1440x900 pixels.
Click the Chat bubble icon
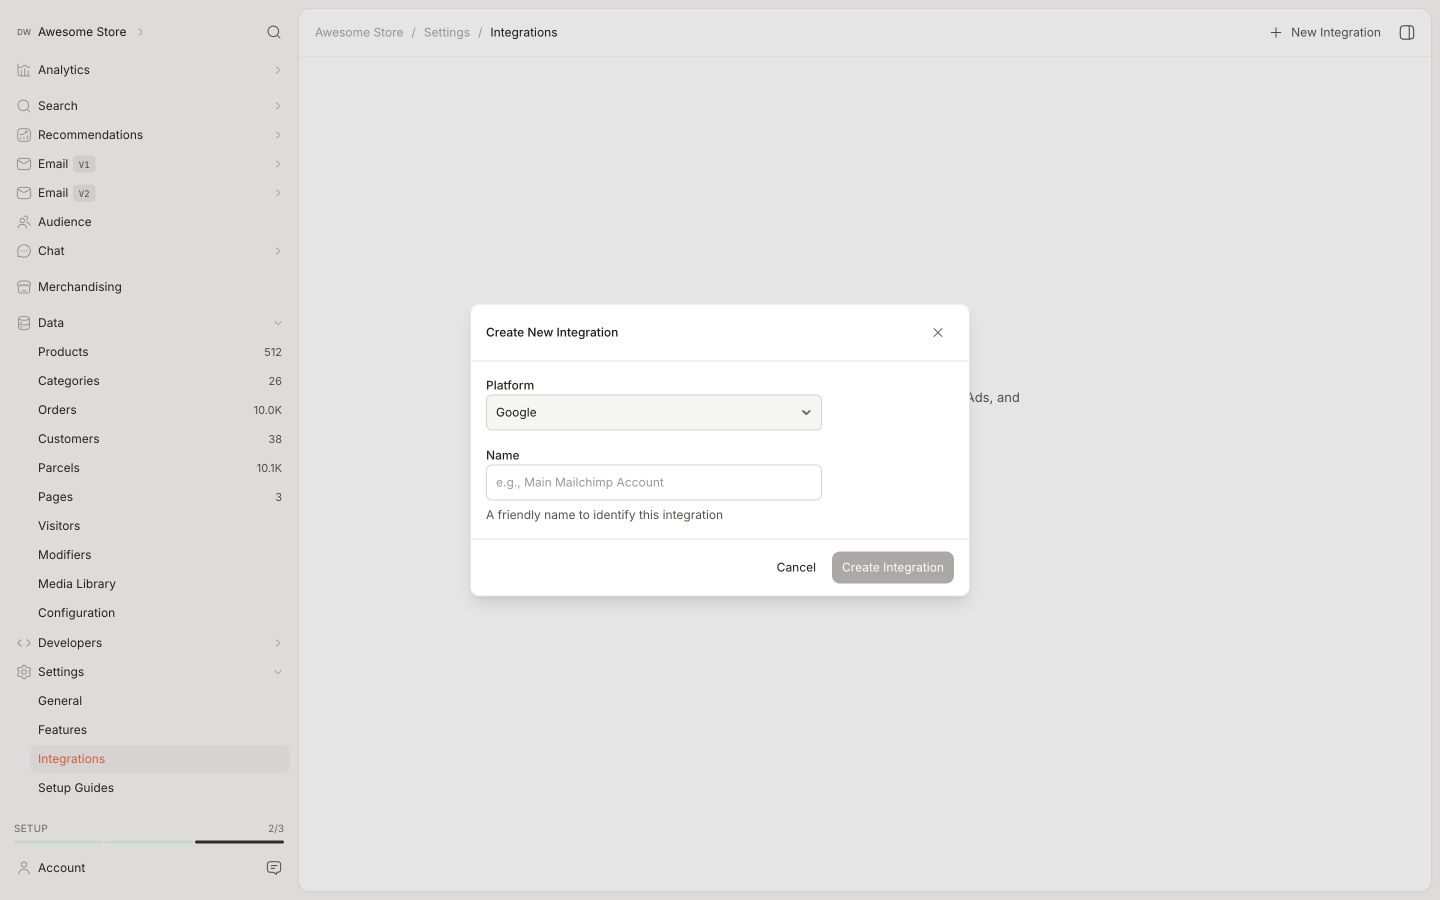[x=24, y=251]
